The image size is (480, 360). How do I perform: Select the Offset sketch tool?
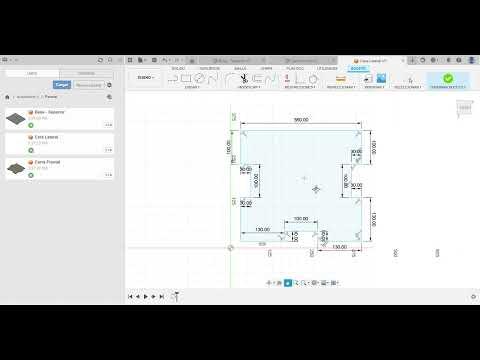[x=258, y=79]
